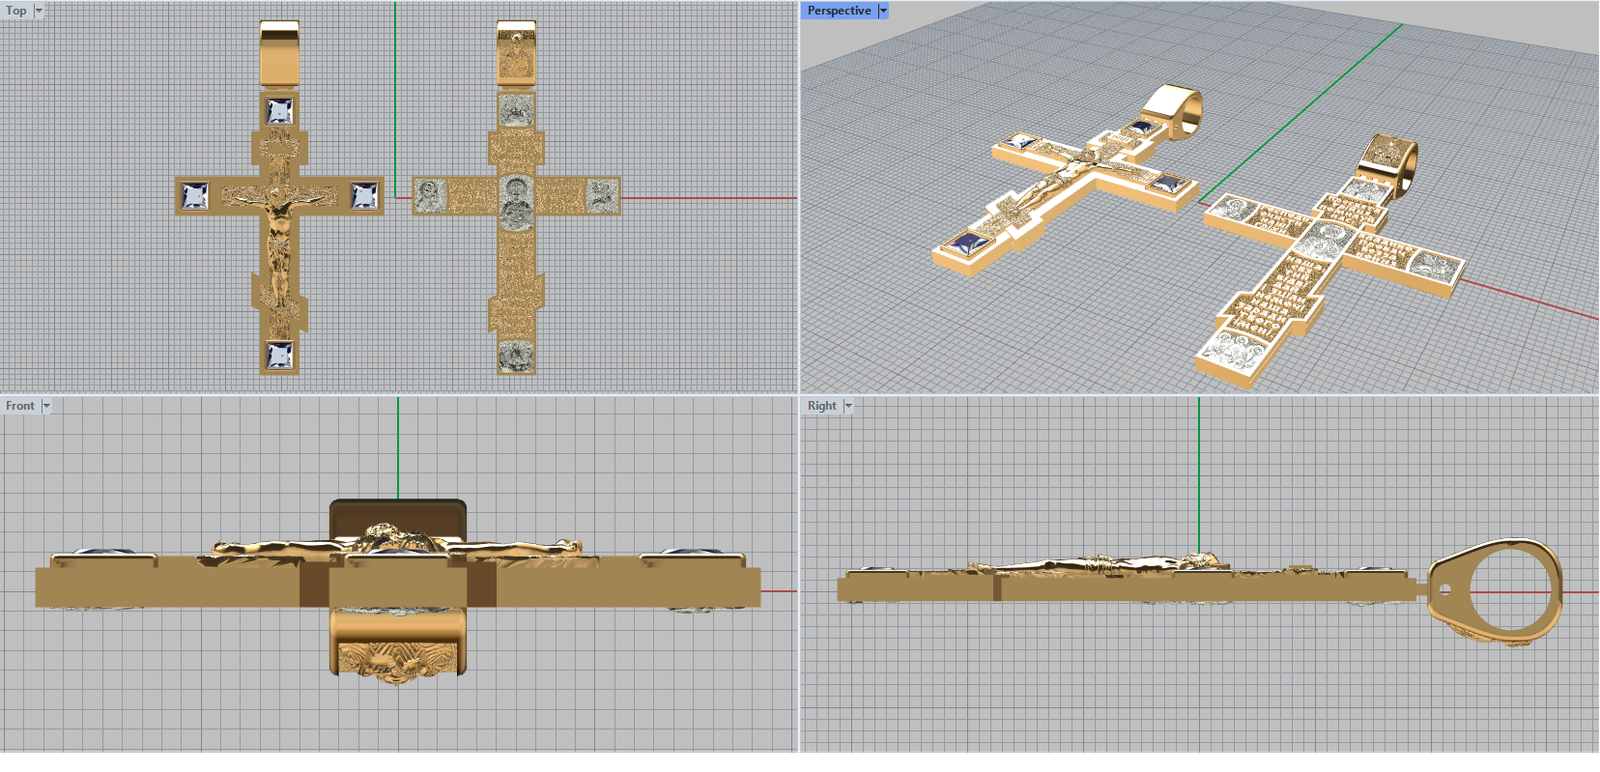
Task: Select the top gemstone on the crucifix in Top view
Action: point(279,111)
